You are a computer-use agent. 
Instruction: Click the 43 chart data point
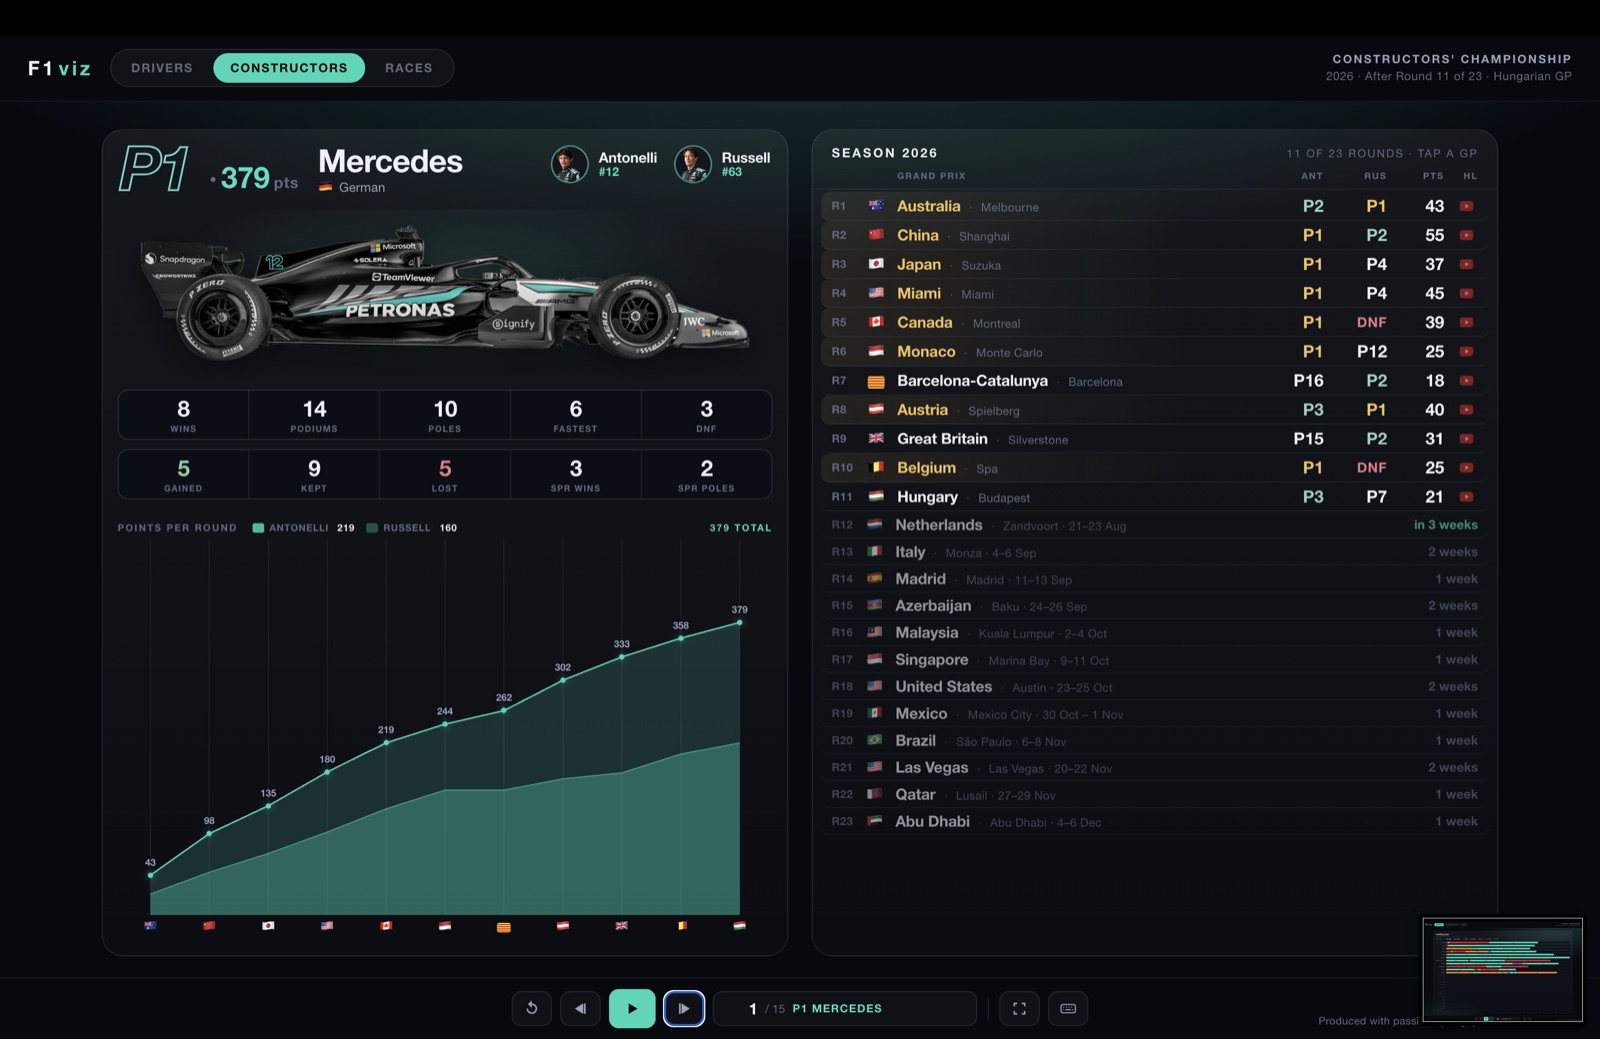coord(151,875)
